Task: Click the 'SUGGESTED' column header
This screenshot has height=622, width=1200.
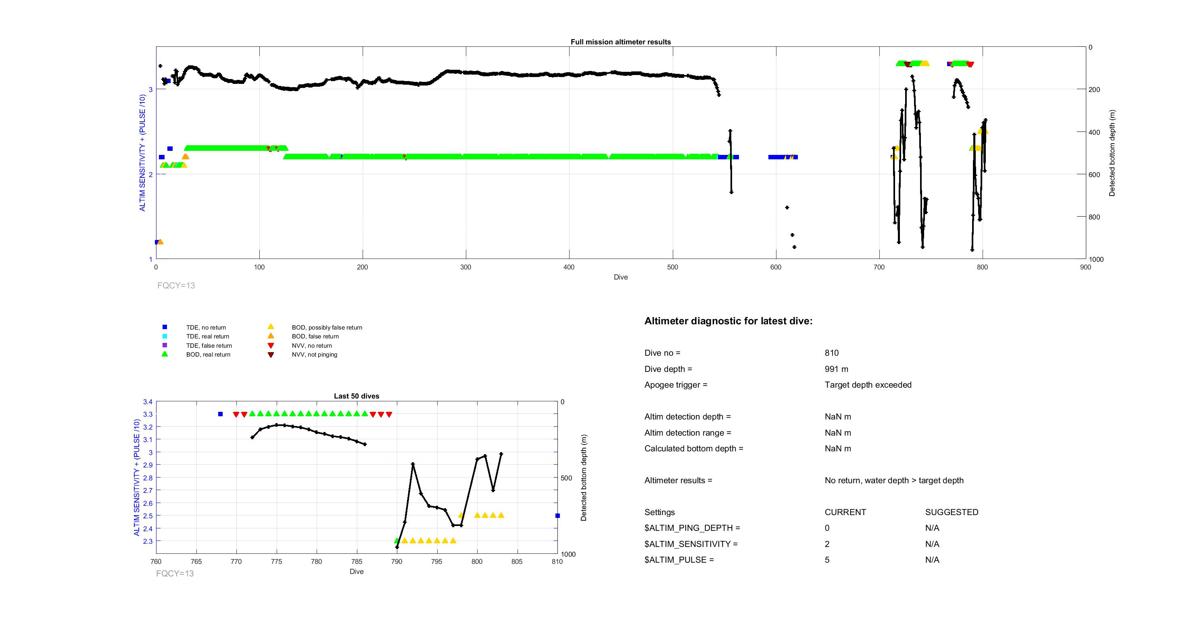Action: coord(952,512)
